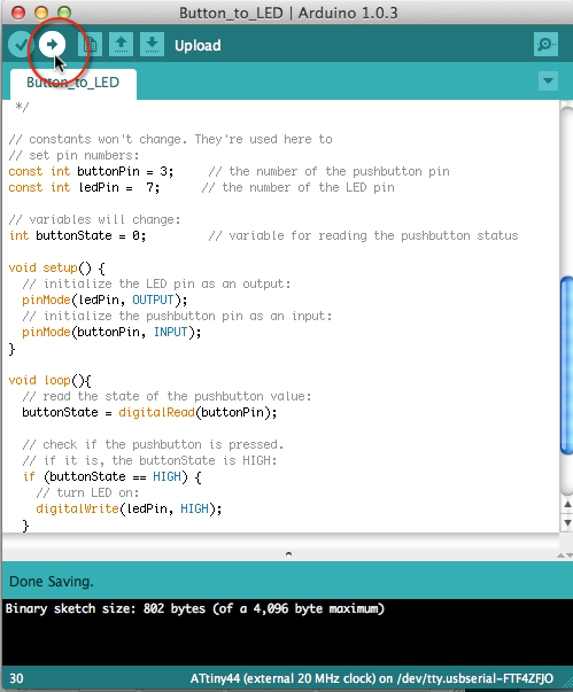
Task: Click the 'int buttonState = 0;' line
Action: pos(77,236)
